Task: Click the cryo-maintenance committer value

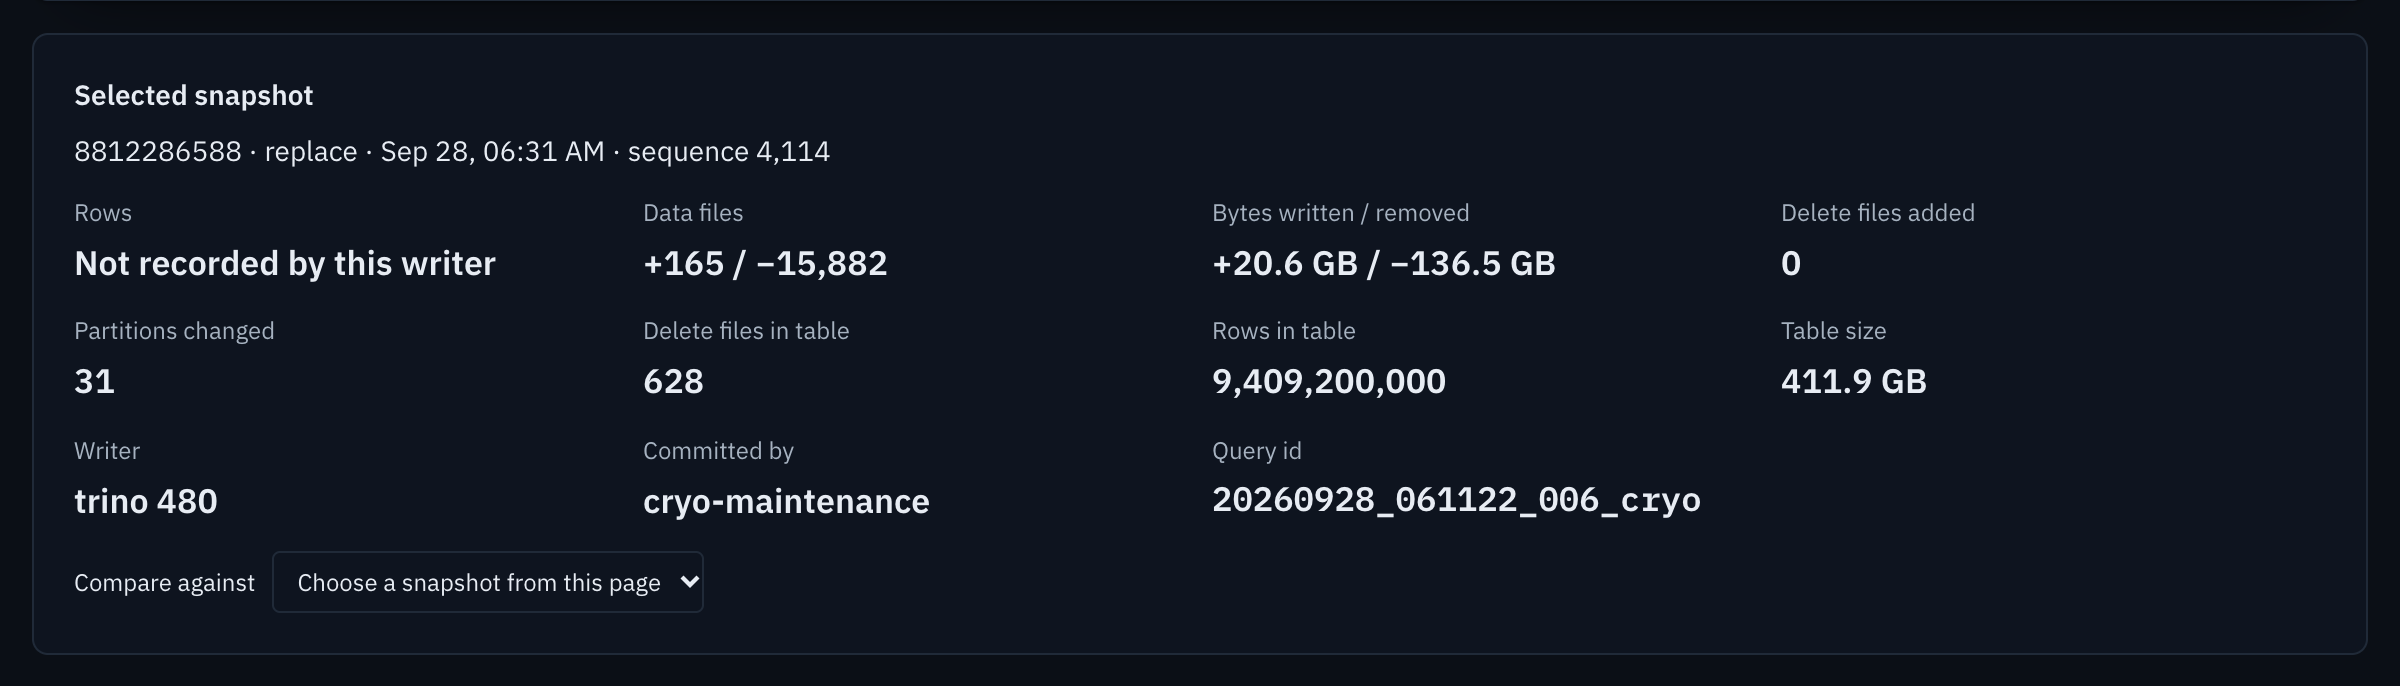Action: (x=786, y=501)
